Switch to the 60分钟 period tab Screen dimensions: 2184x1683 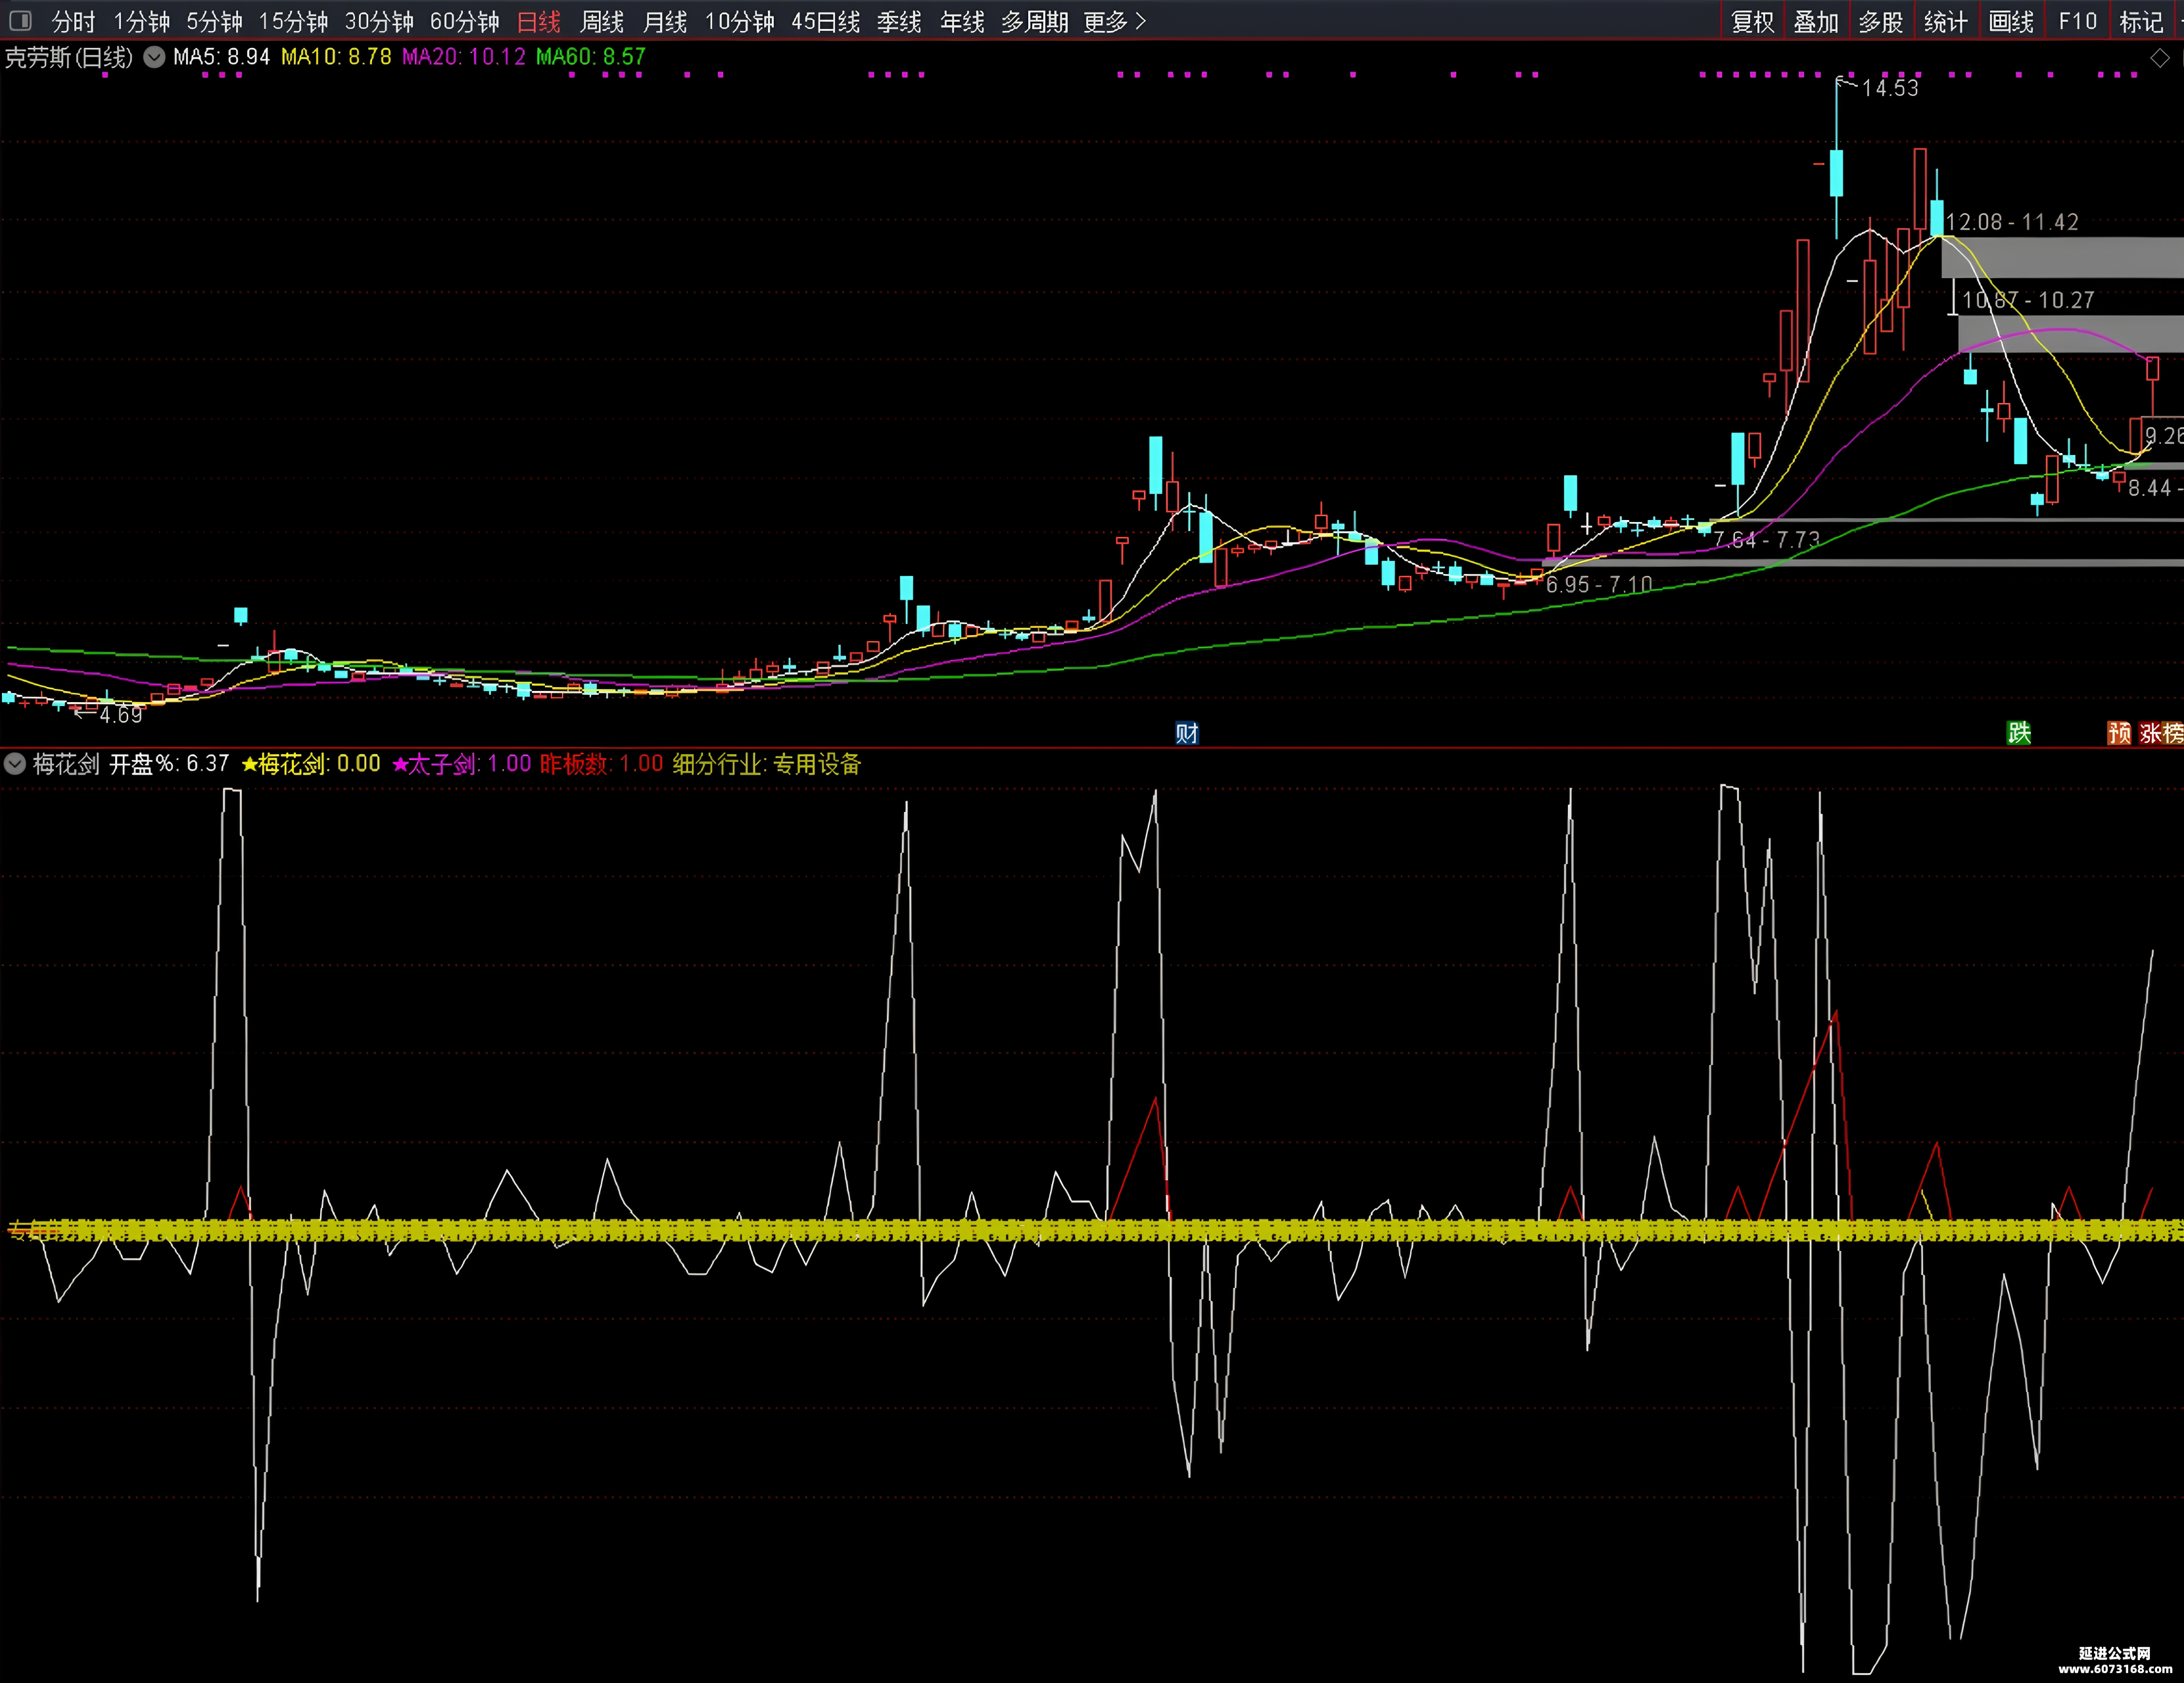click(464, 21)
